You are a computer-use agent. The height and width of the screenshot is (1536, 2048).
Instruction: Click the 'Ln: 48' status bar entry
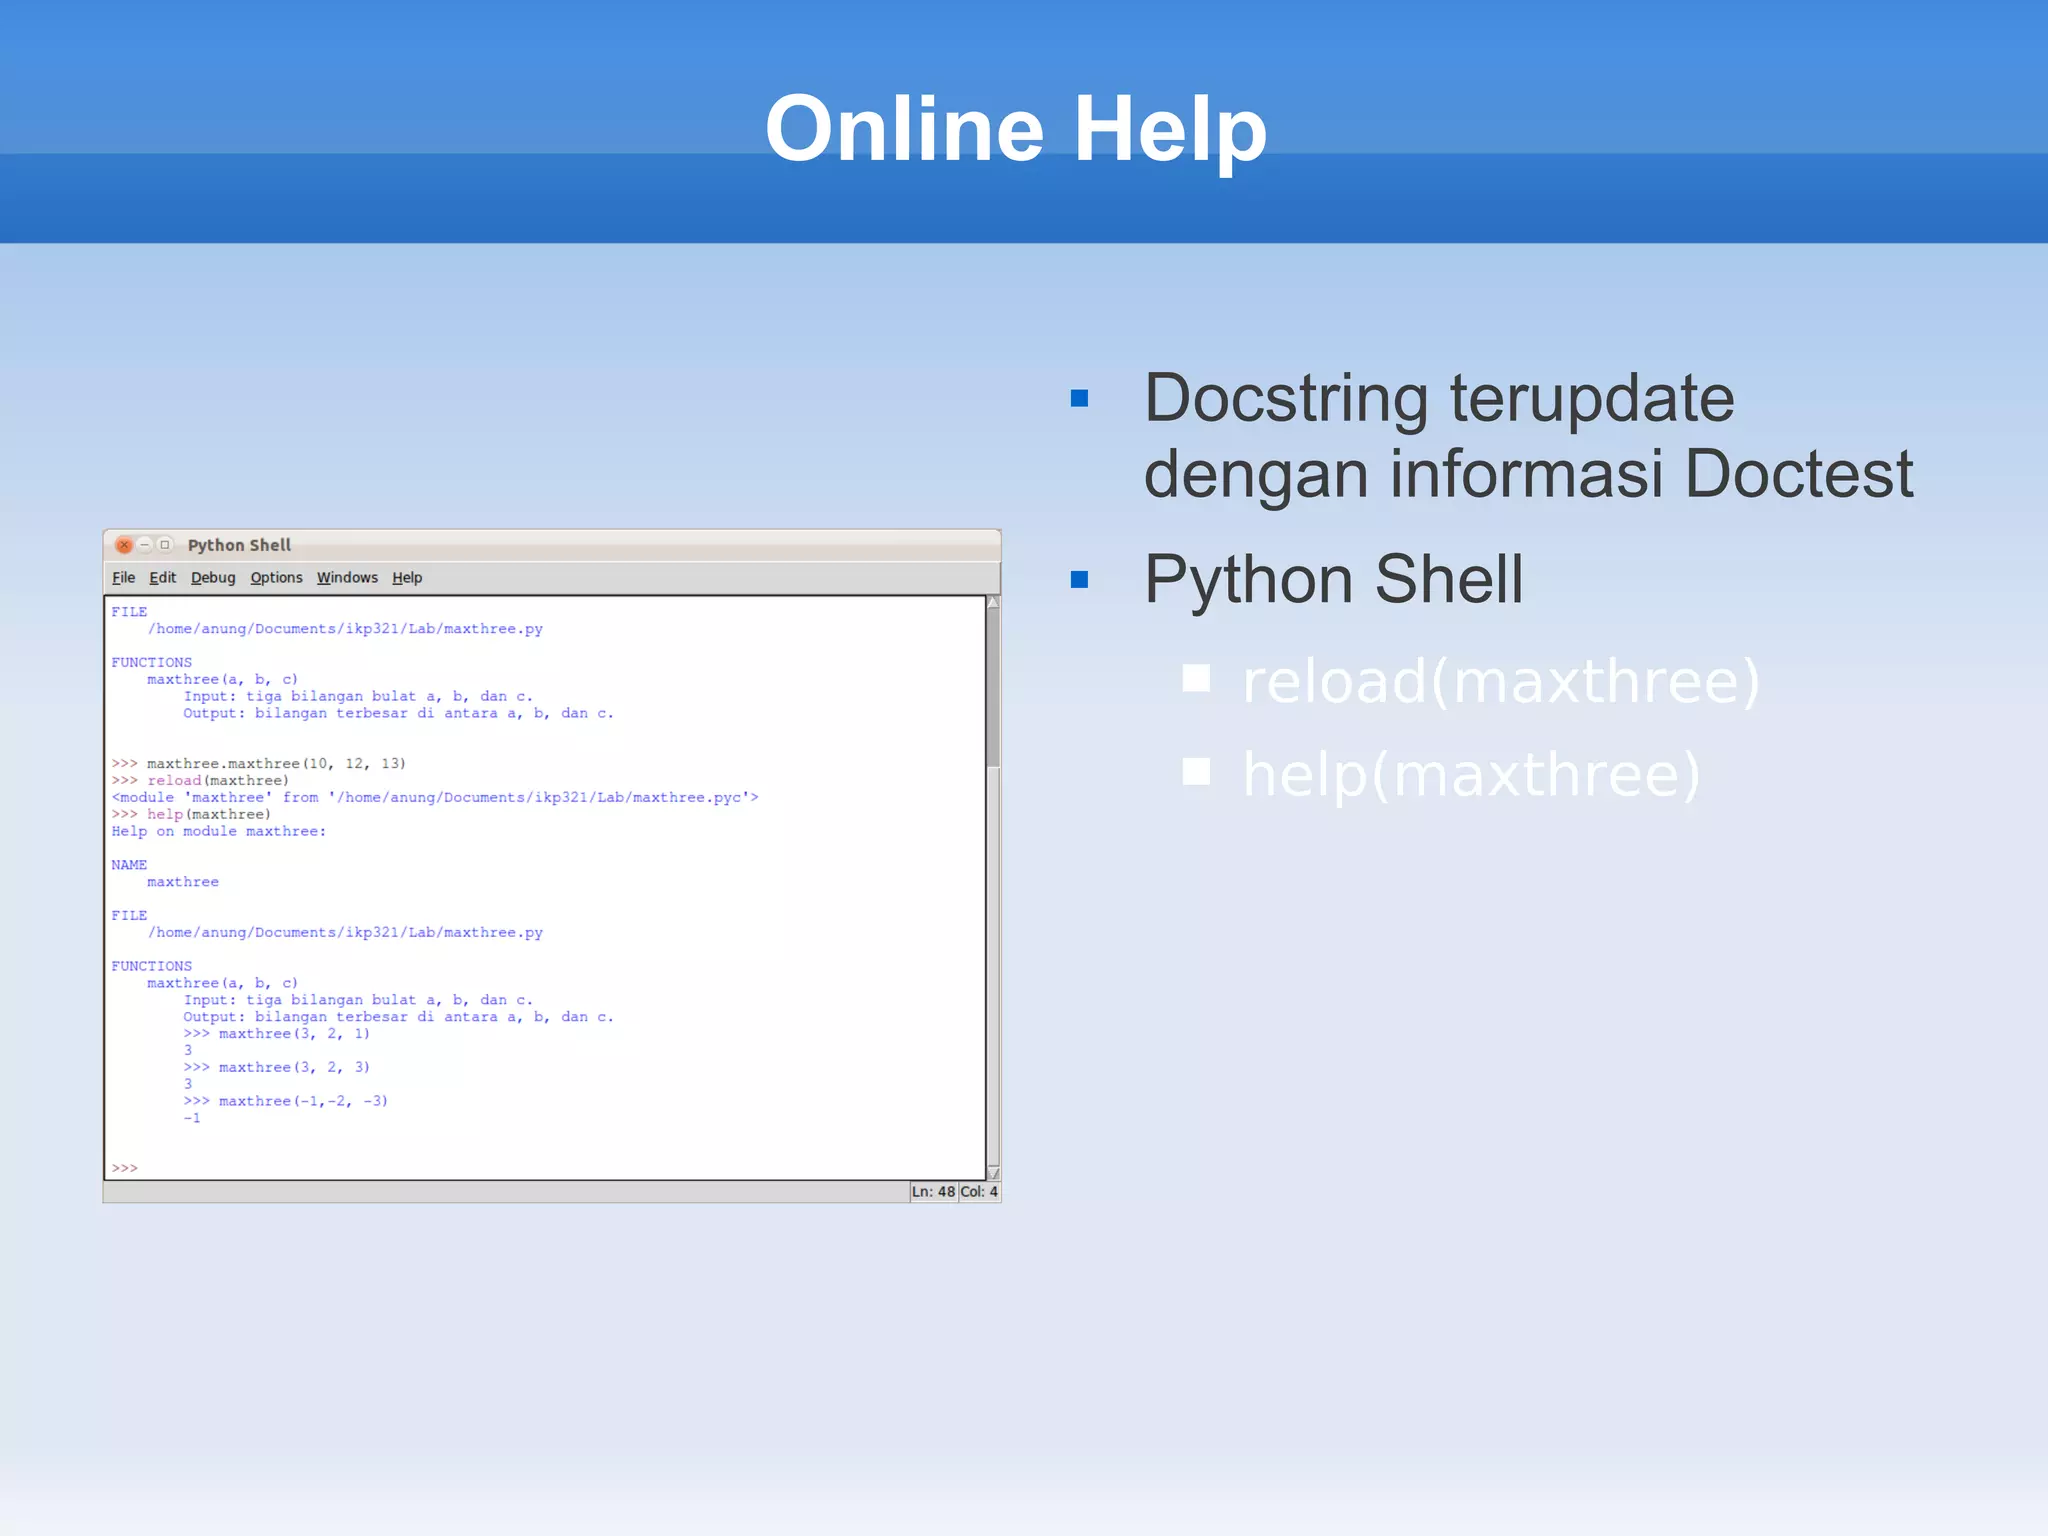[933, 1192]
